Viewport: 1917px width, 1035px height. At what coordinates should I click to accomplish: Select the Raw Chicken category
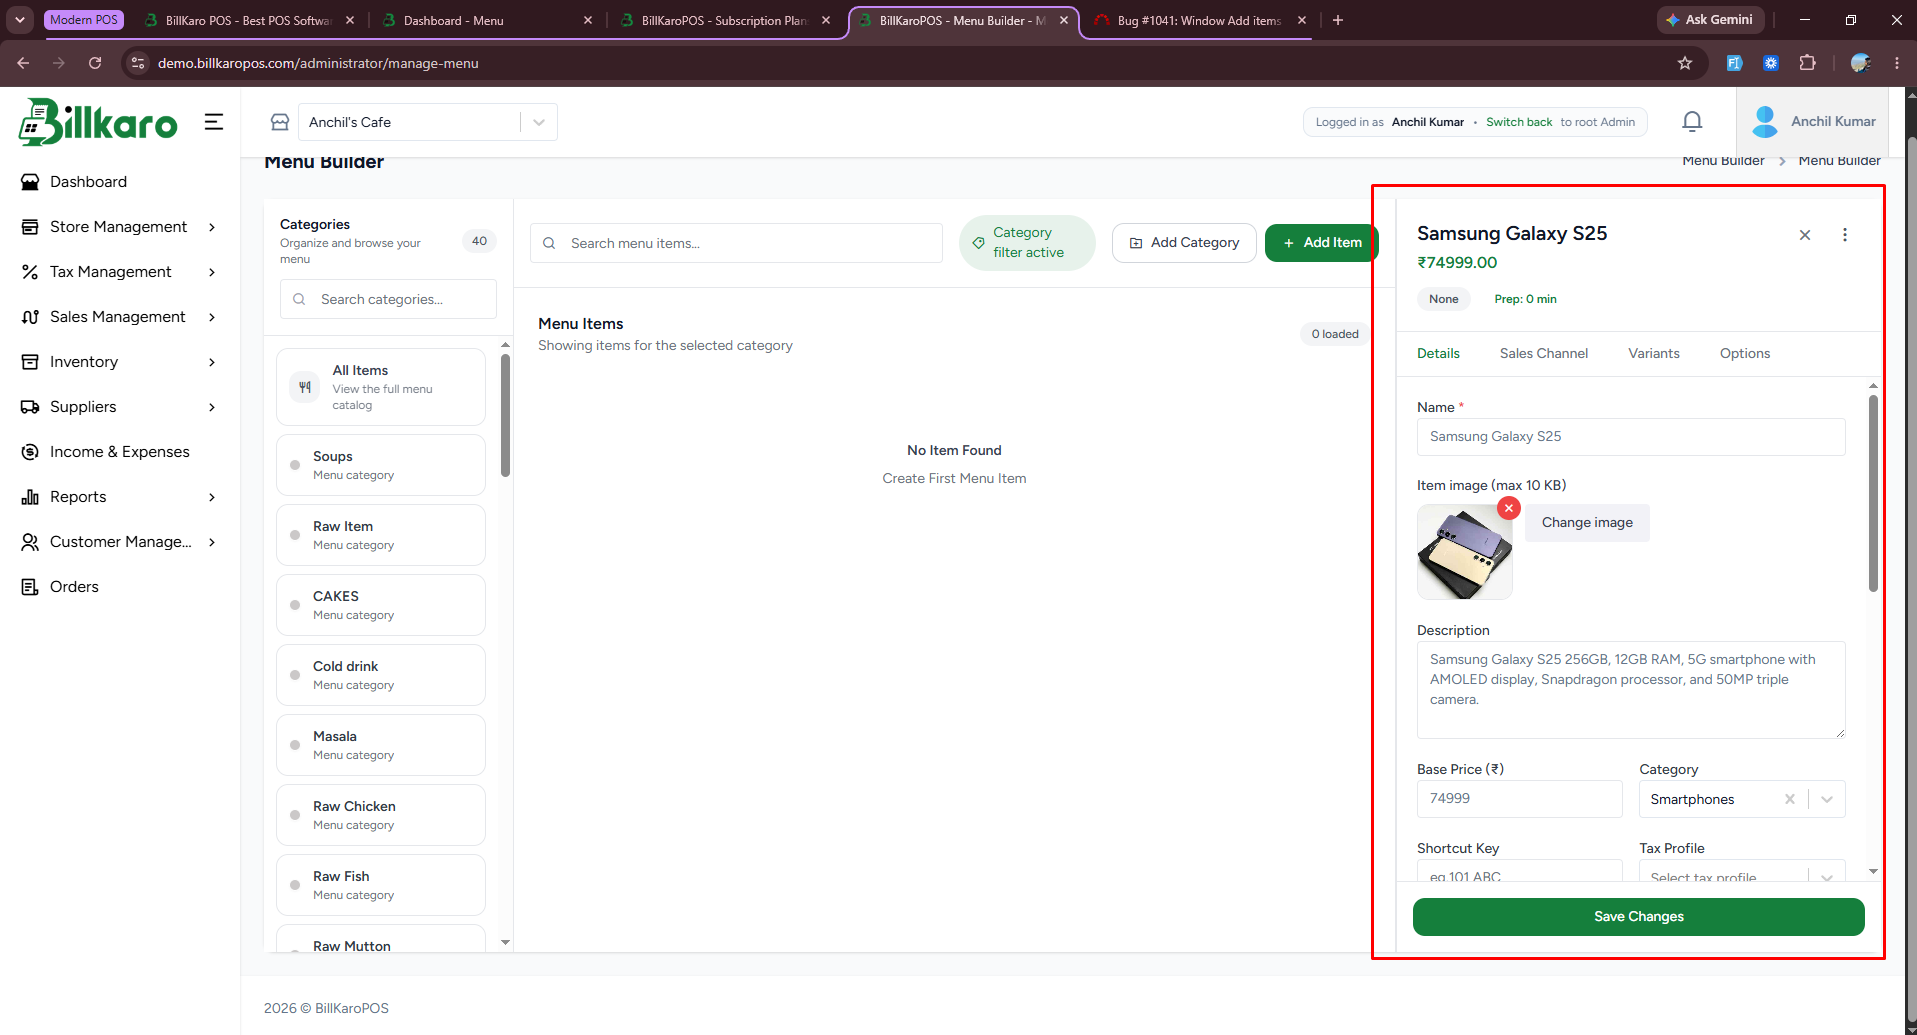381,815
